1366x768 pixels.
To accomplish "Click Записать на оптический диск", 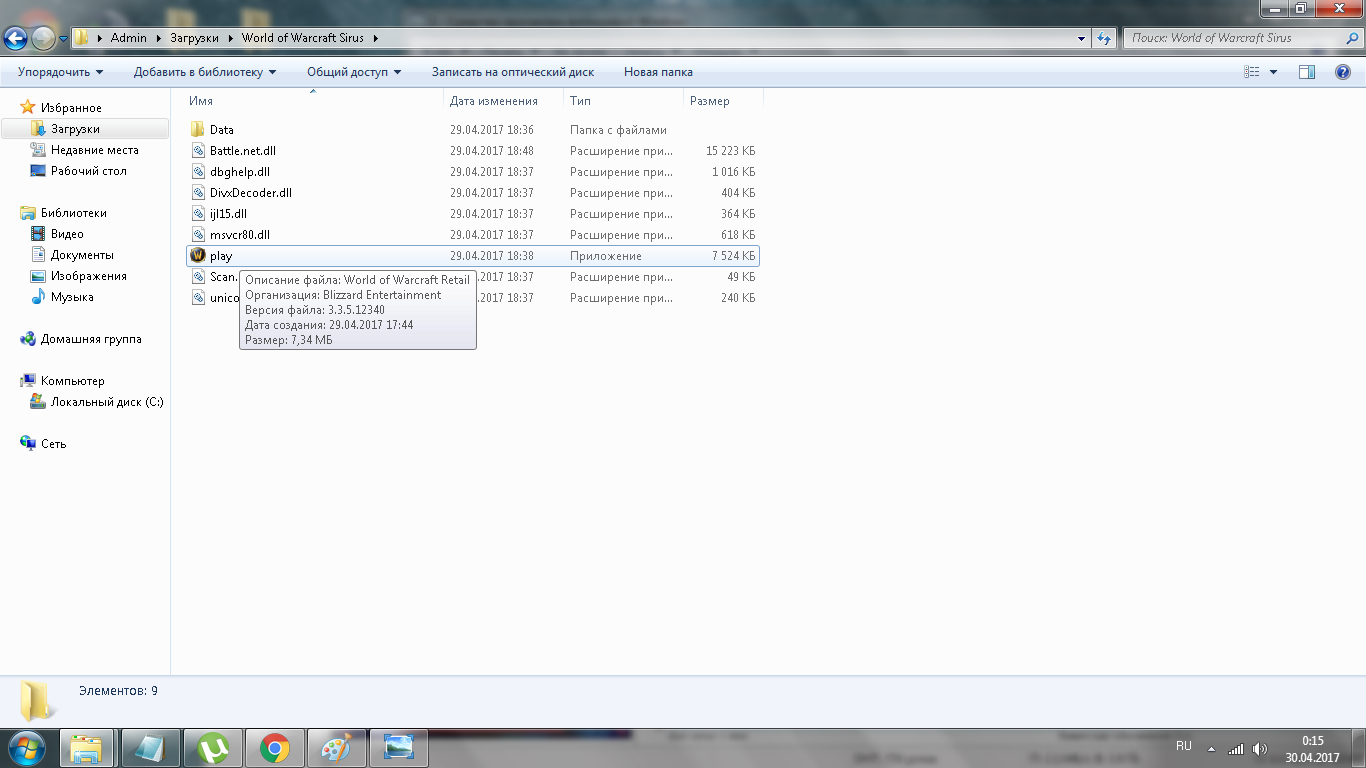I will click(512, 72).
